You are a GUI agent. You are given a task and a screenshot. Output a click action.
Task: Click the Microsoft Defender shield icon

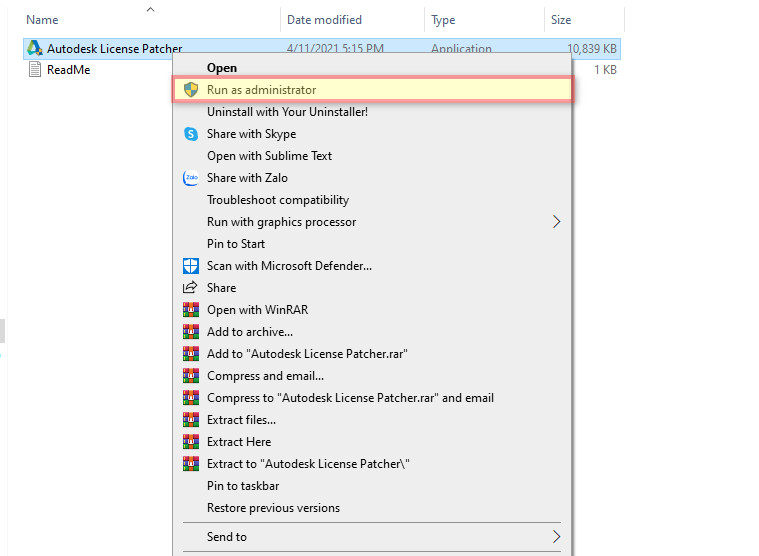(191, 266)
